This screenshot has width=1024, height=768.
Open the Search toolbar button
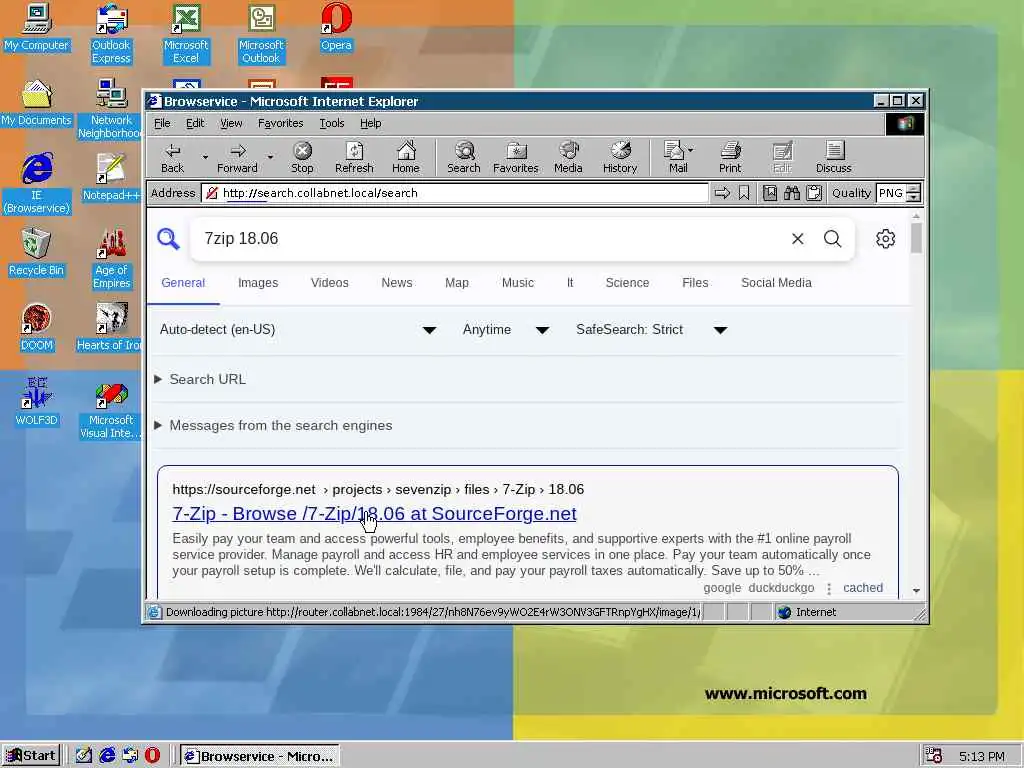coord(464,158)
